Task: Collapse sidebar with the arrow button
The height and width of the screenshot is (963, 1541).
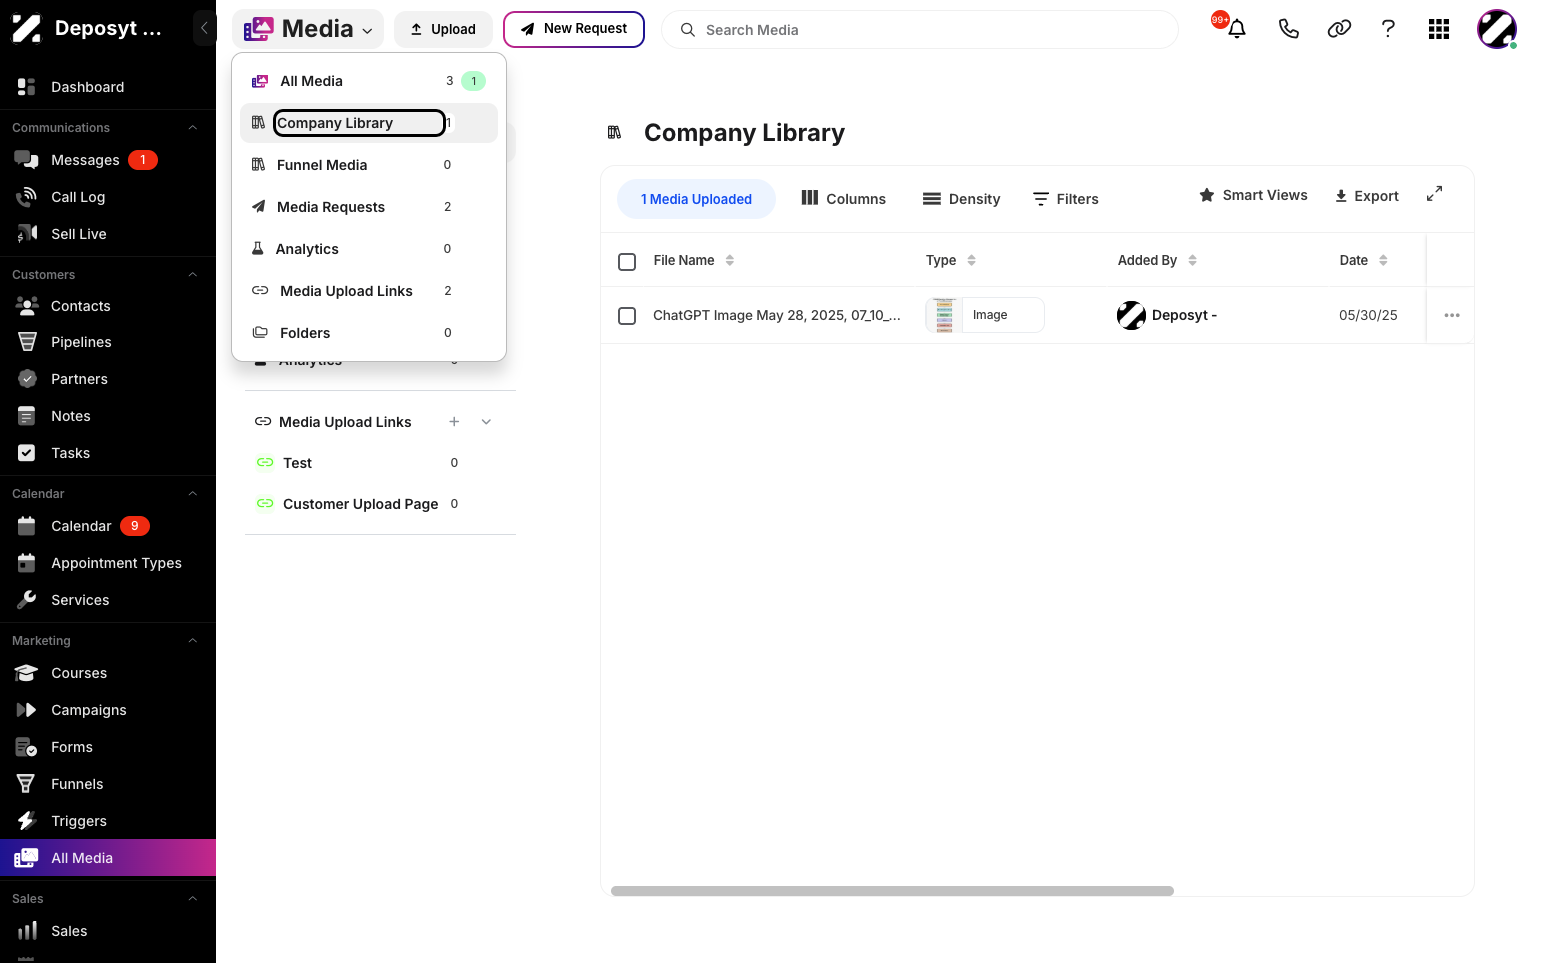Action: tap(204, 28)
